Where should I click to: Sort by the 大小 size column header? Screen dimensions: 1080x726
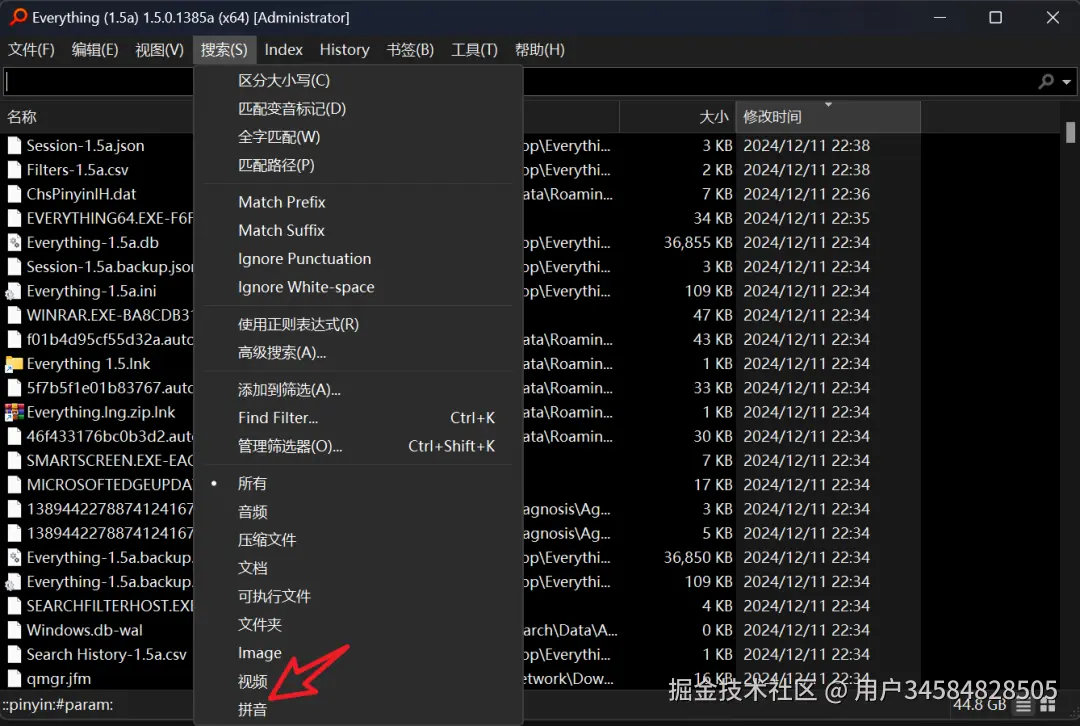pos(677,116)
